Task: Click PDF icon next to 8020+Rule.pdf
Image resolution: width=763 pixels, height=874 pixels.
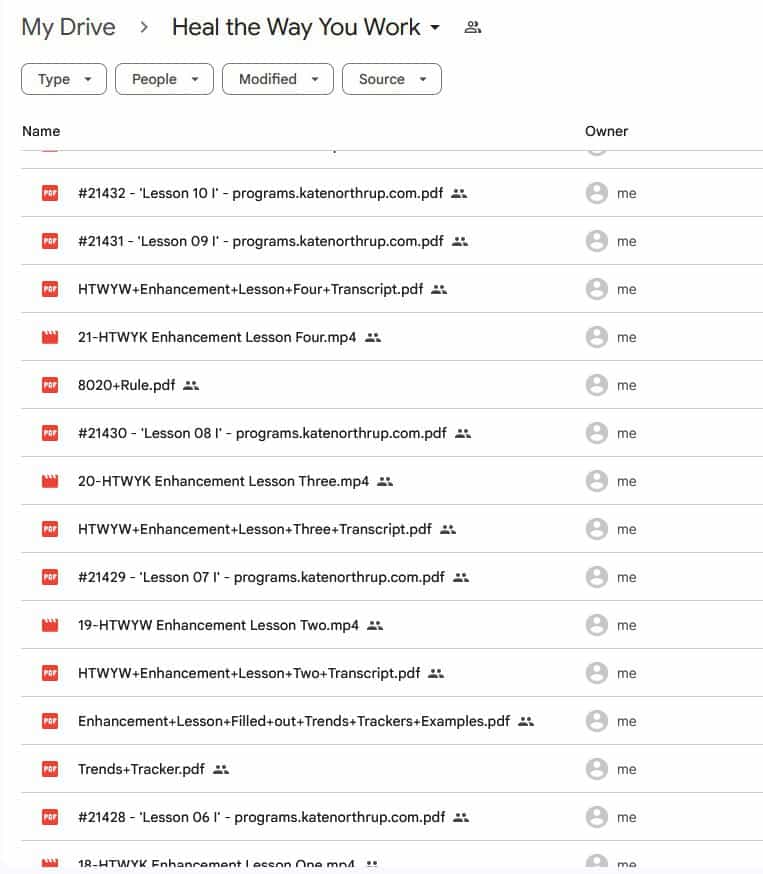Action: click(50, 385)
